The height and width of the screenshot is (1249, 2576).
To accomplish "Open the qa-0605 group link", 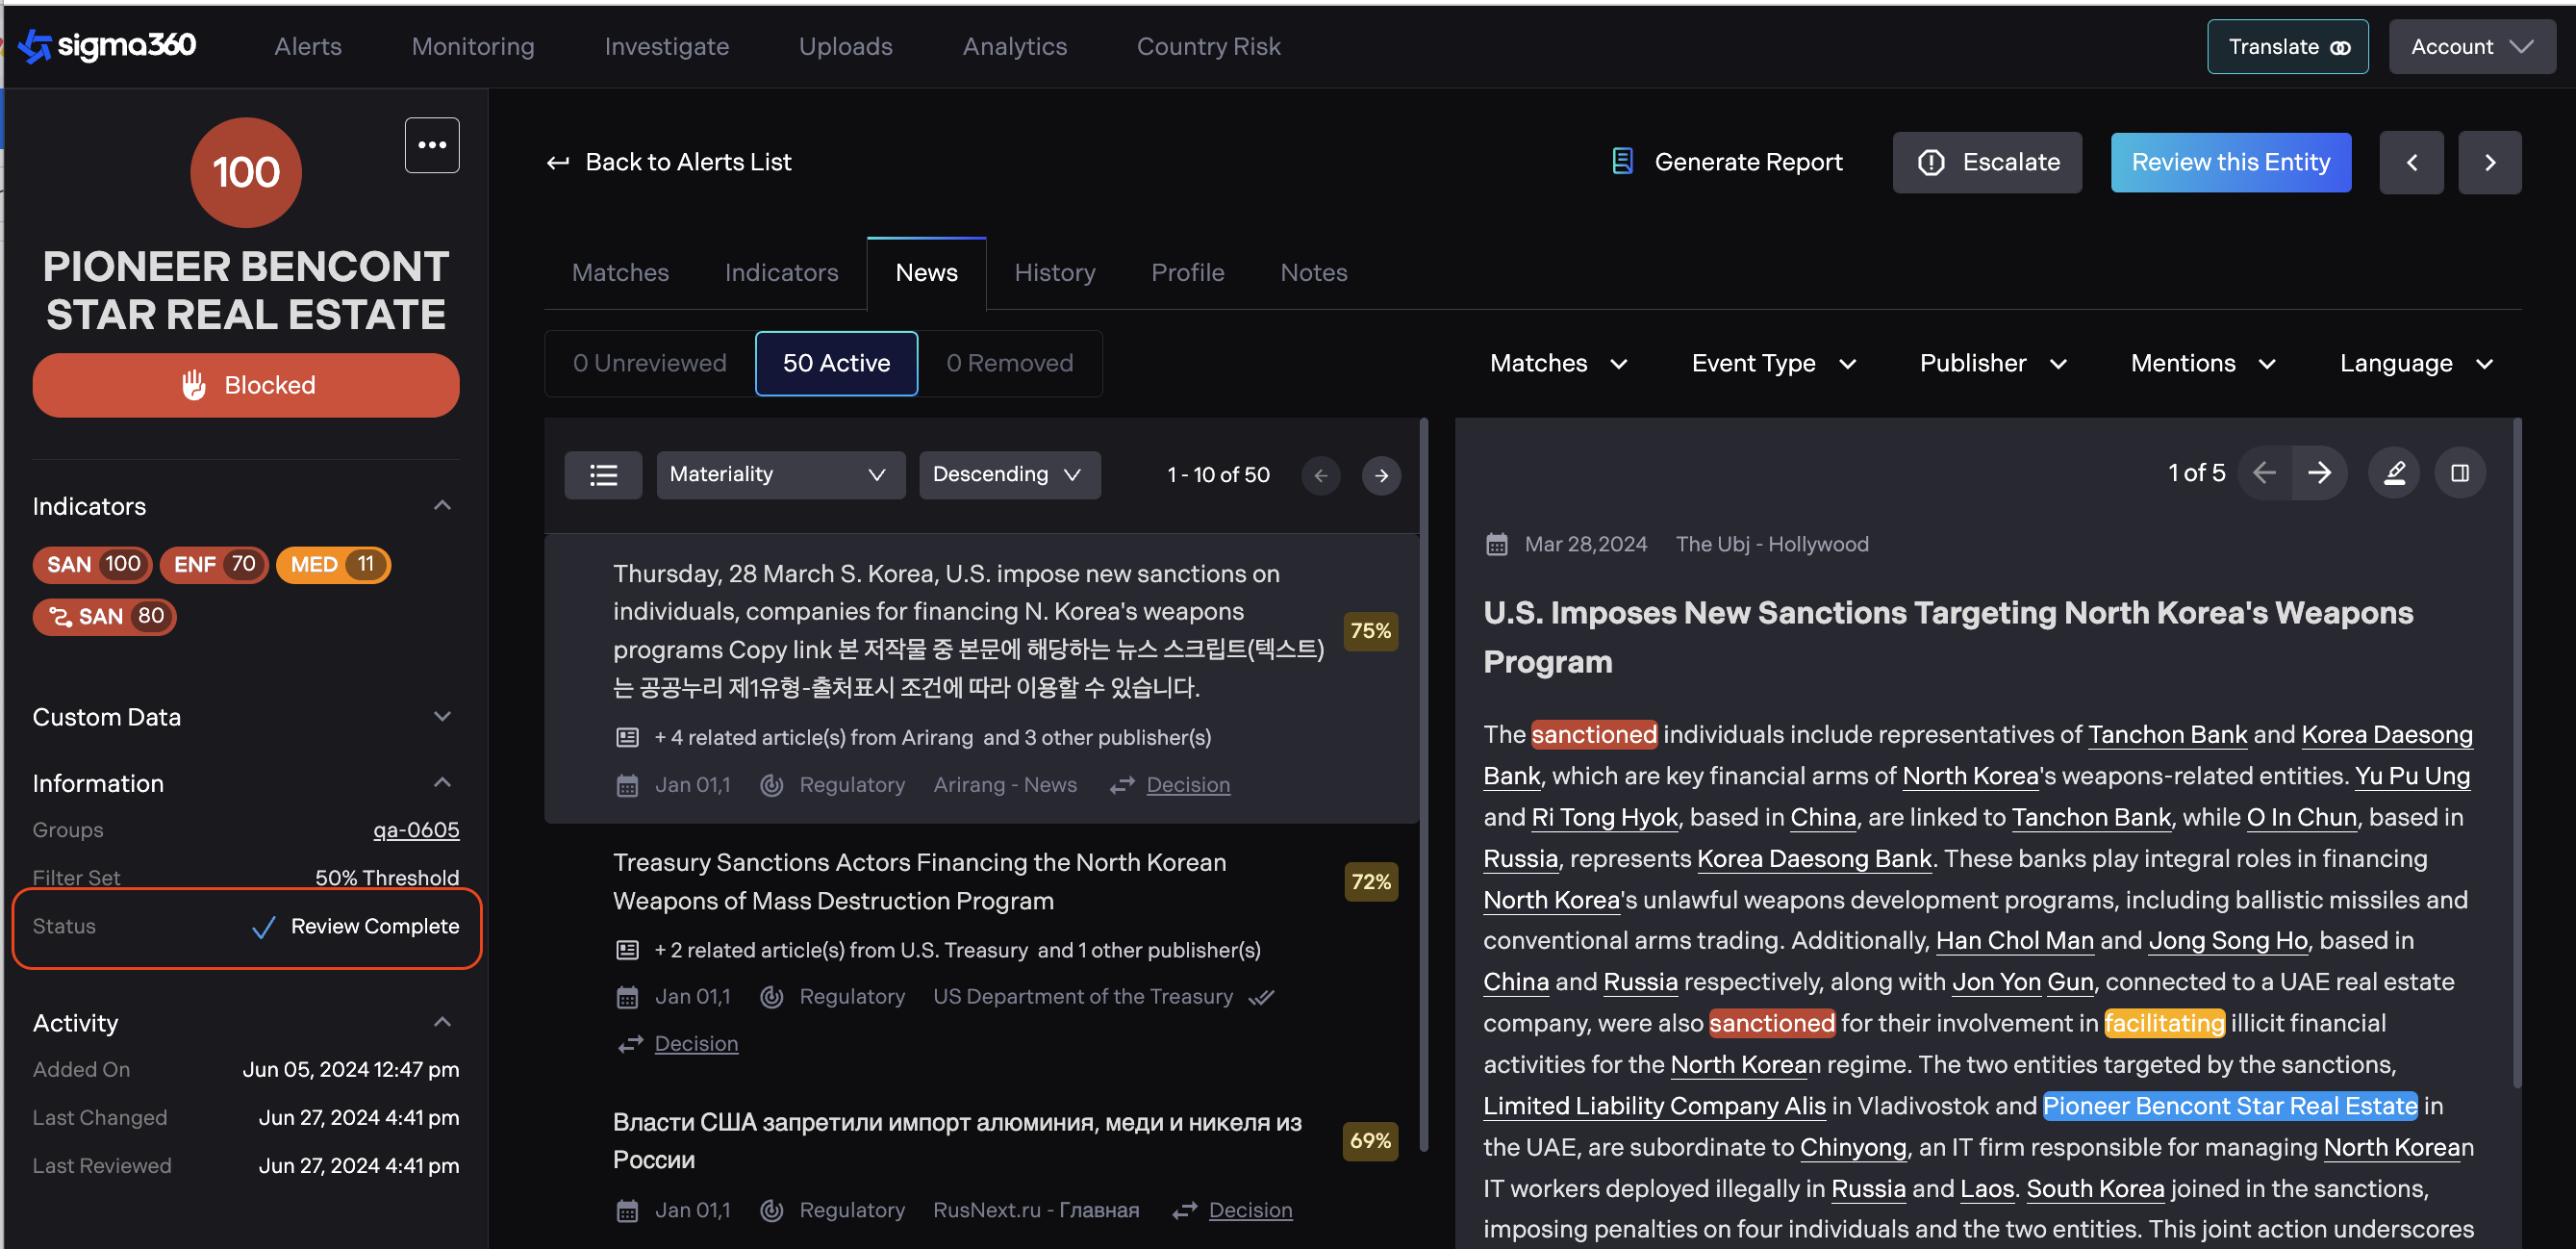I will [415, 829].
